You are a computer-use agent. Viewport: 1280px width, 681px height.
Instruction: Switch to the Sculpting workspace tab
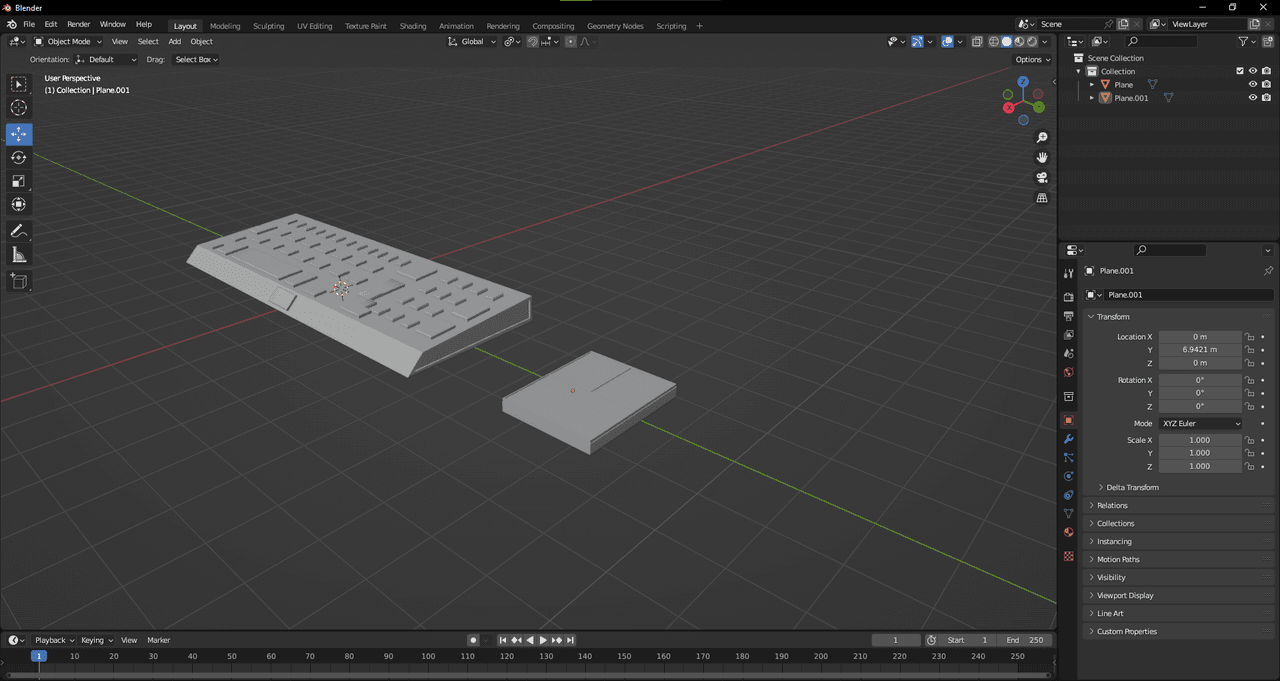(268, 26)
